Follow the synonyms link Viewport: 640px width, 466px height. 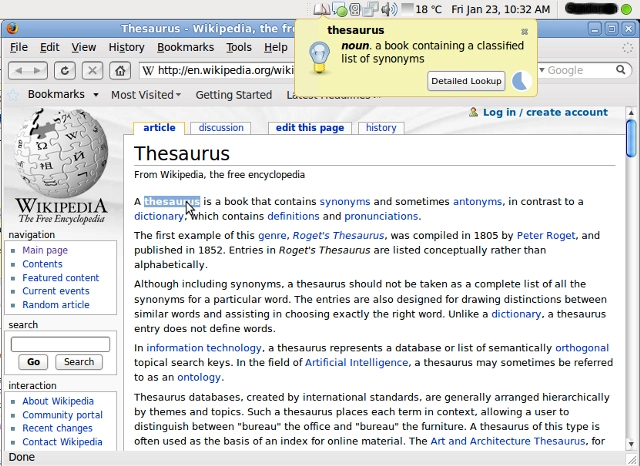[345, 202]
